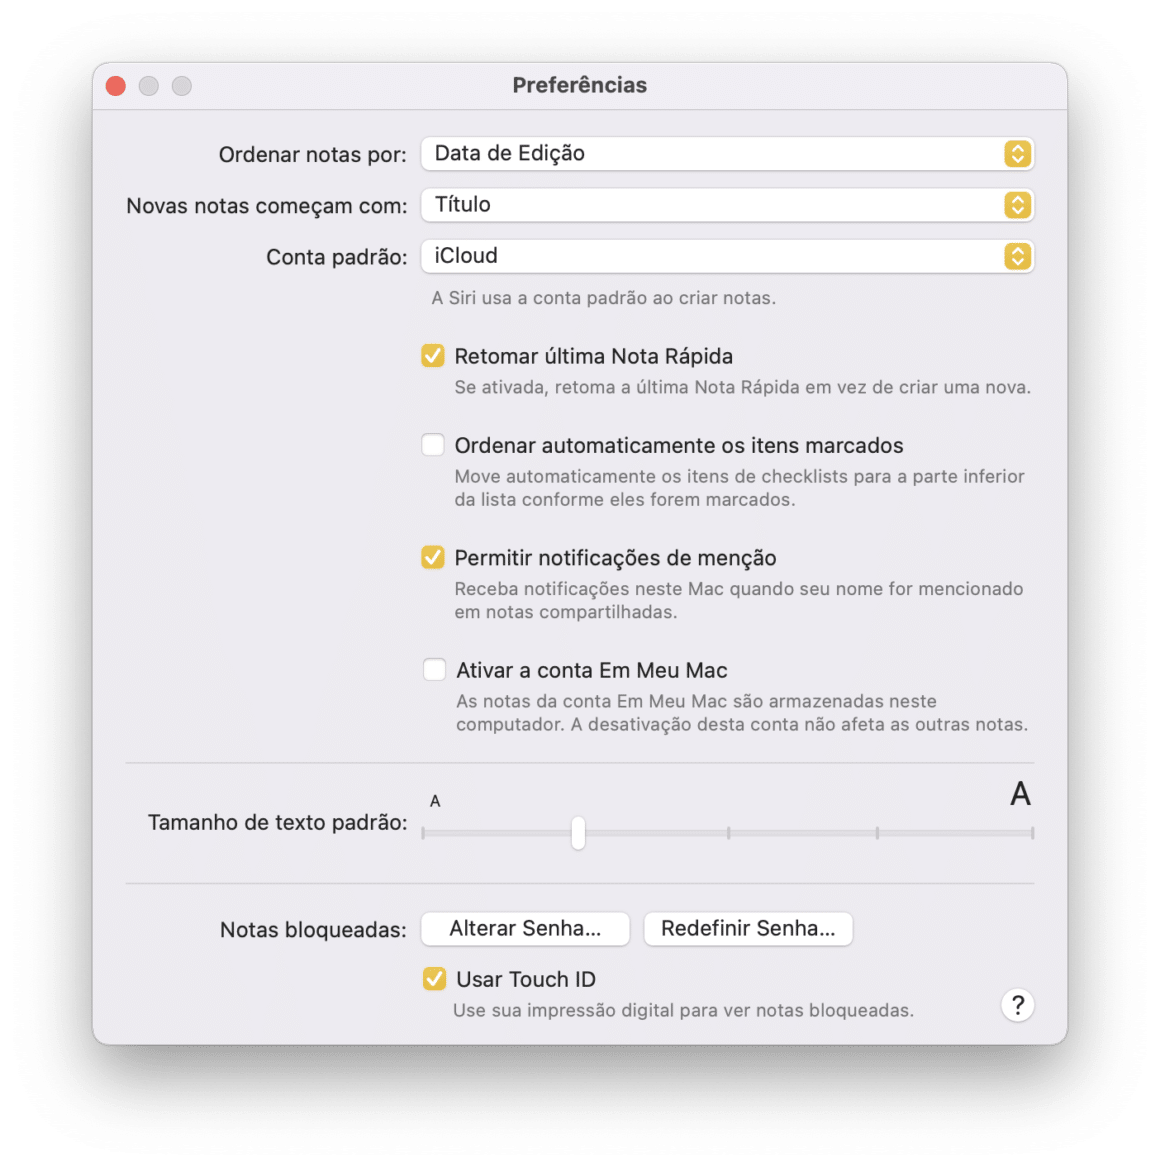The width and height of the screenshot is (1160, 1167).
Task: Uncheck Usar Touch ID
Action: tap(433, 979)
